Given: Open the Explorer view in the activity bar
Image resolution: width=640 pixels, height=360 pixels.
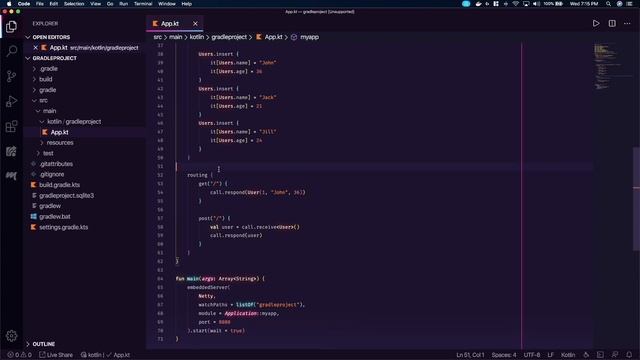Looking at the screenshot, I should coord(11,27).
